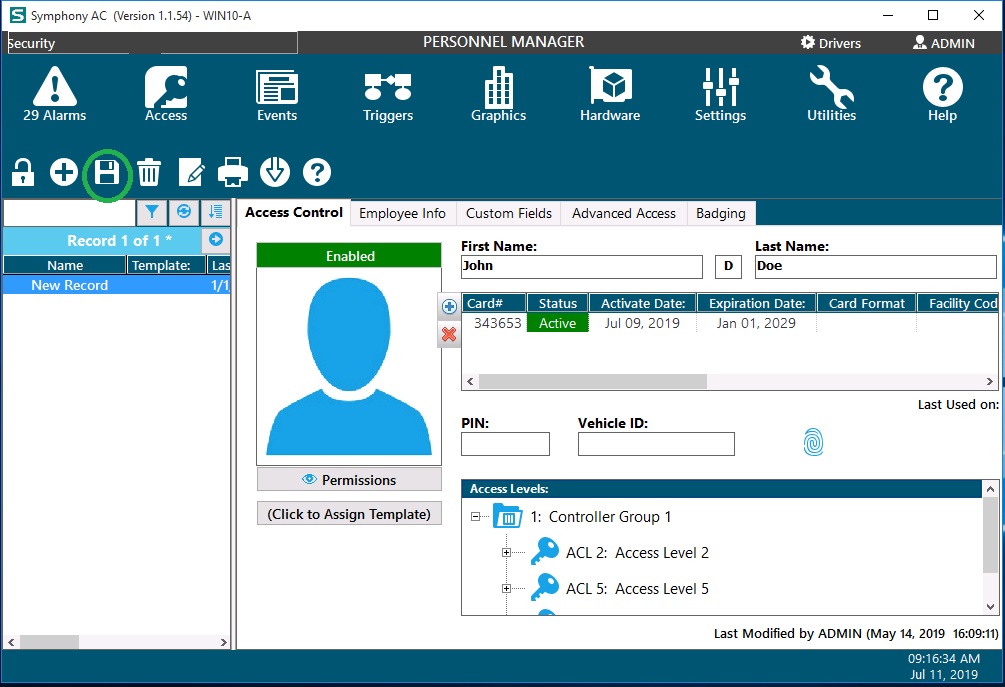Open the Hardware module
1005x687 pixels.
pyautogui.click(x=610, y=94)
